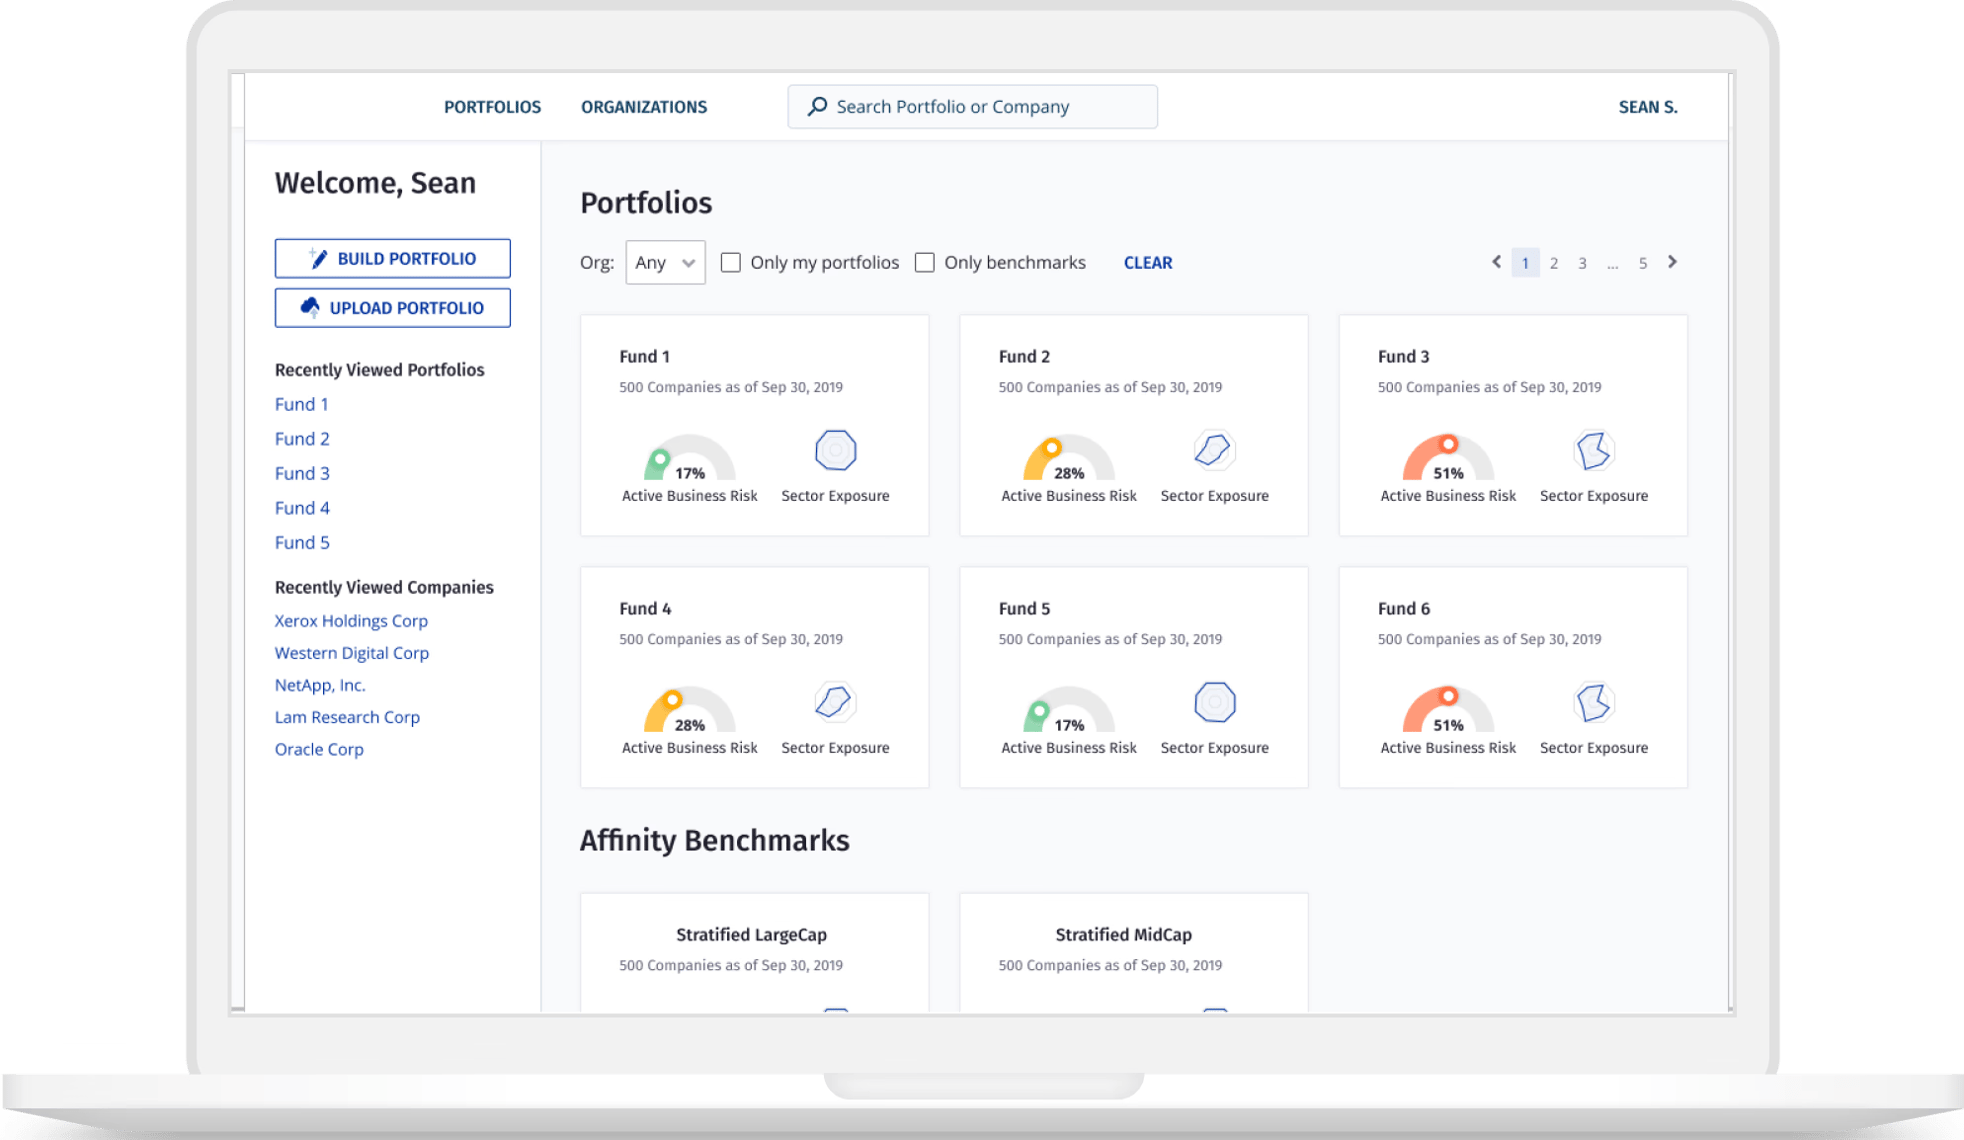This screenshot has width=1964, height=1140.
Task: Click Fund 6 Sector Exposure radar icon
Action: click(1593, 702)
